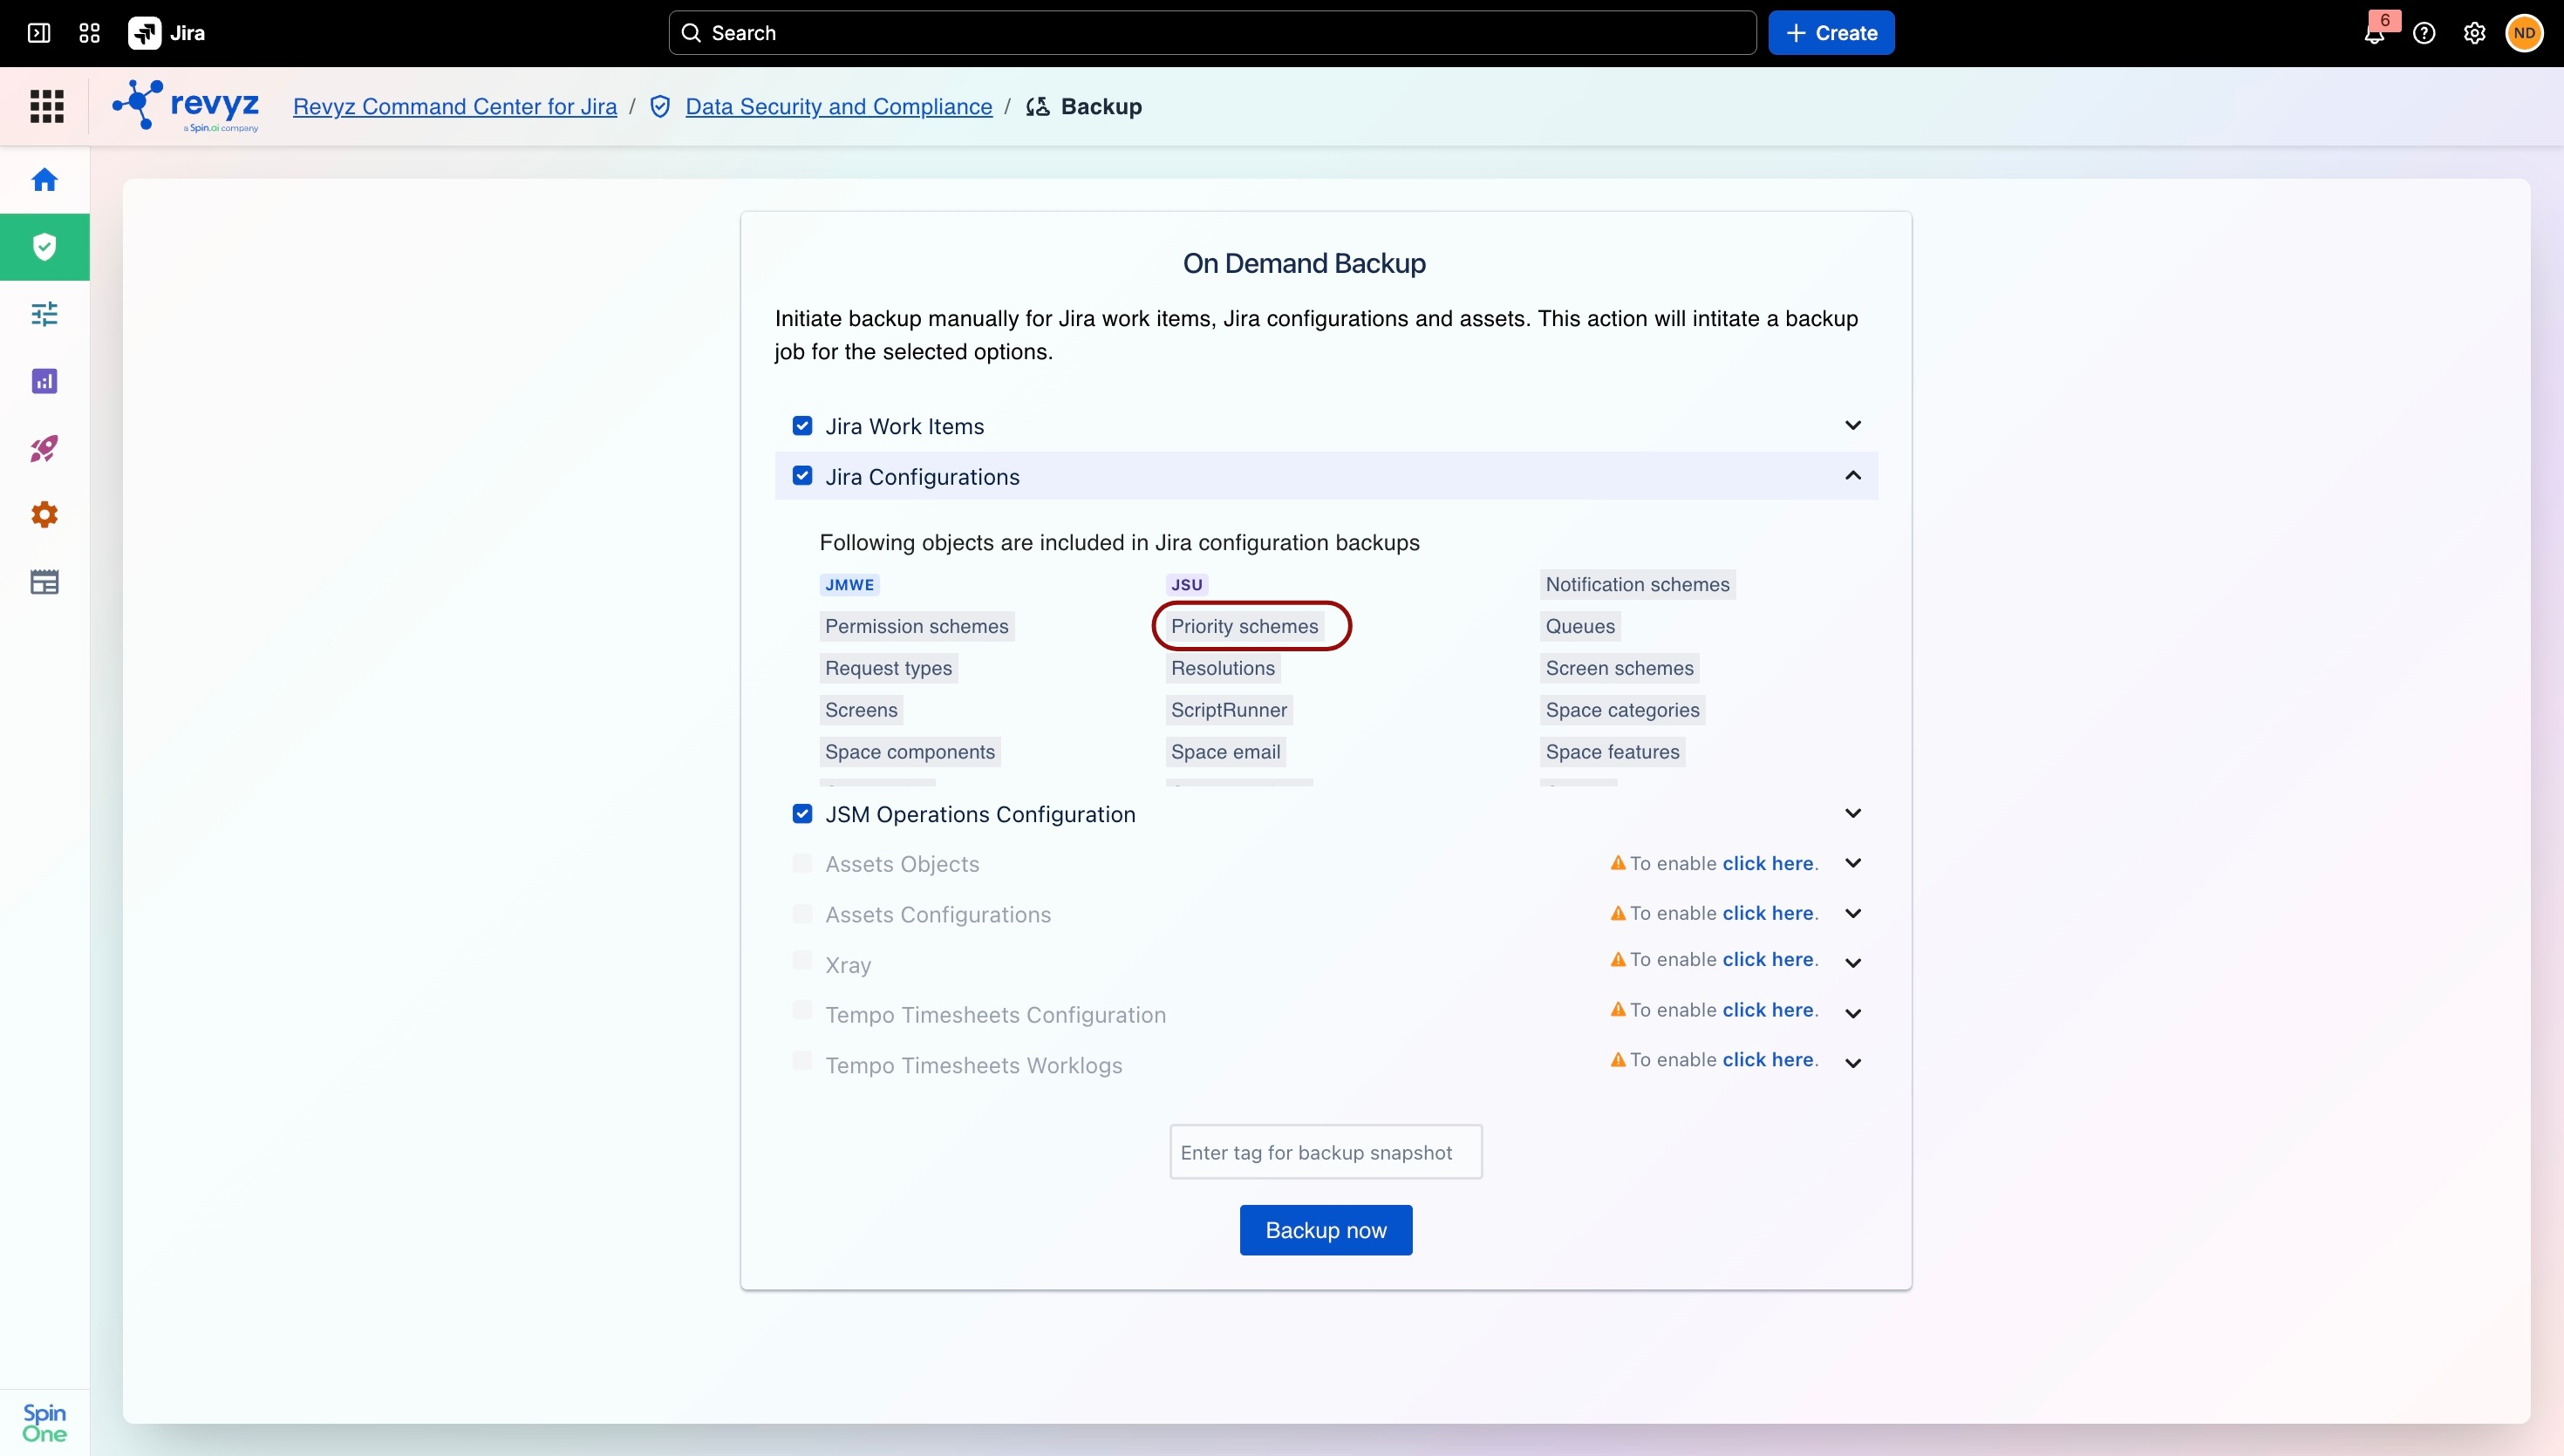
Task: Open the notifications bell
Action: coord(2375,34)
